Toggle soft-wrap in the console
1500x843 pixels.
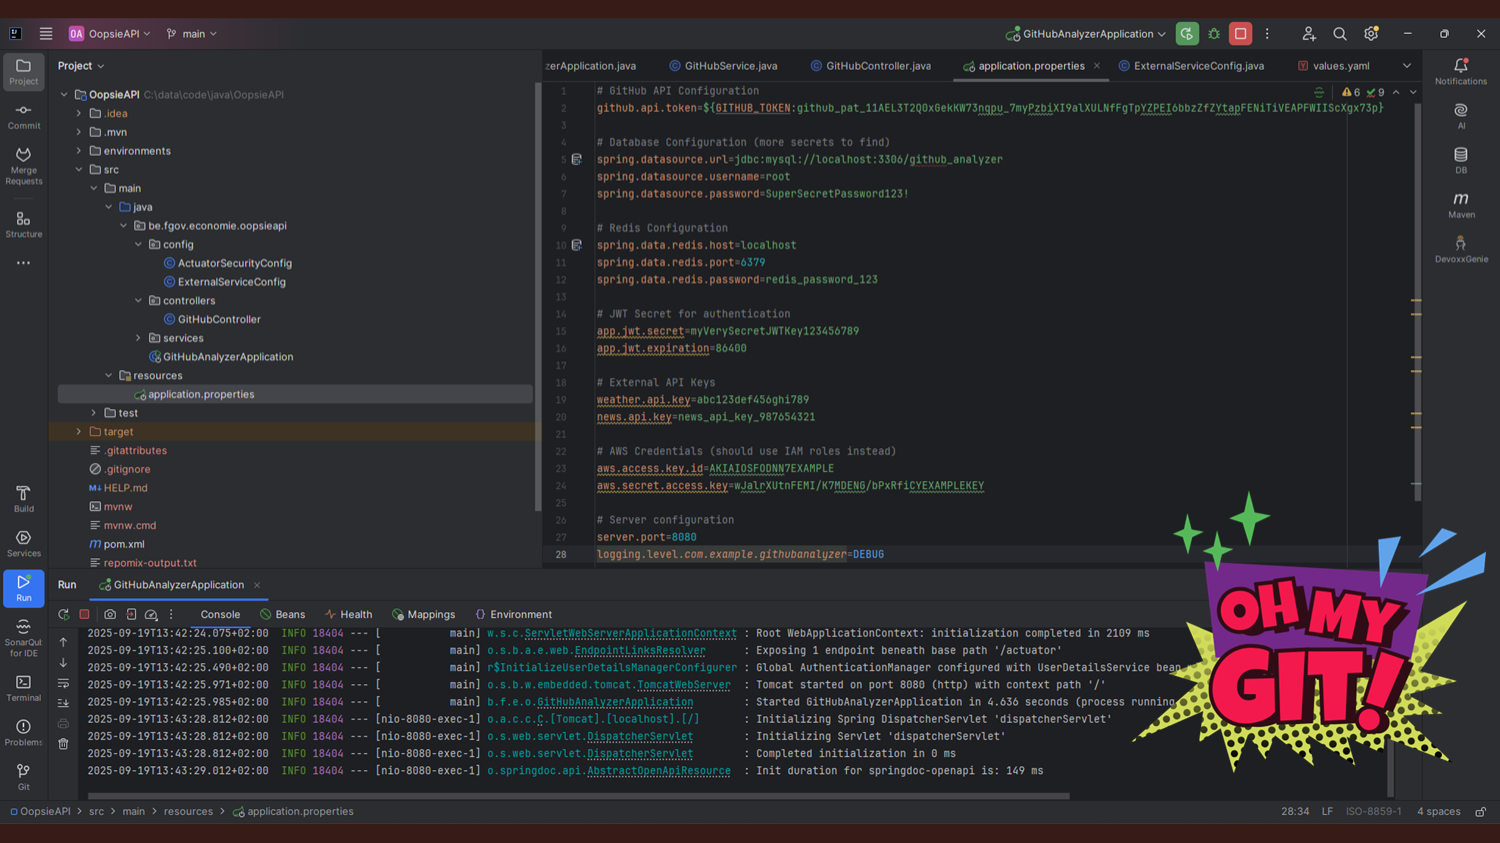(x=63, y=684)
